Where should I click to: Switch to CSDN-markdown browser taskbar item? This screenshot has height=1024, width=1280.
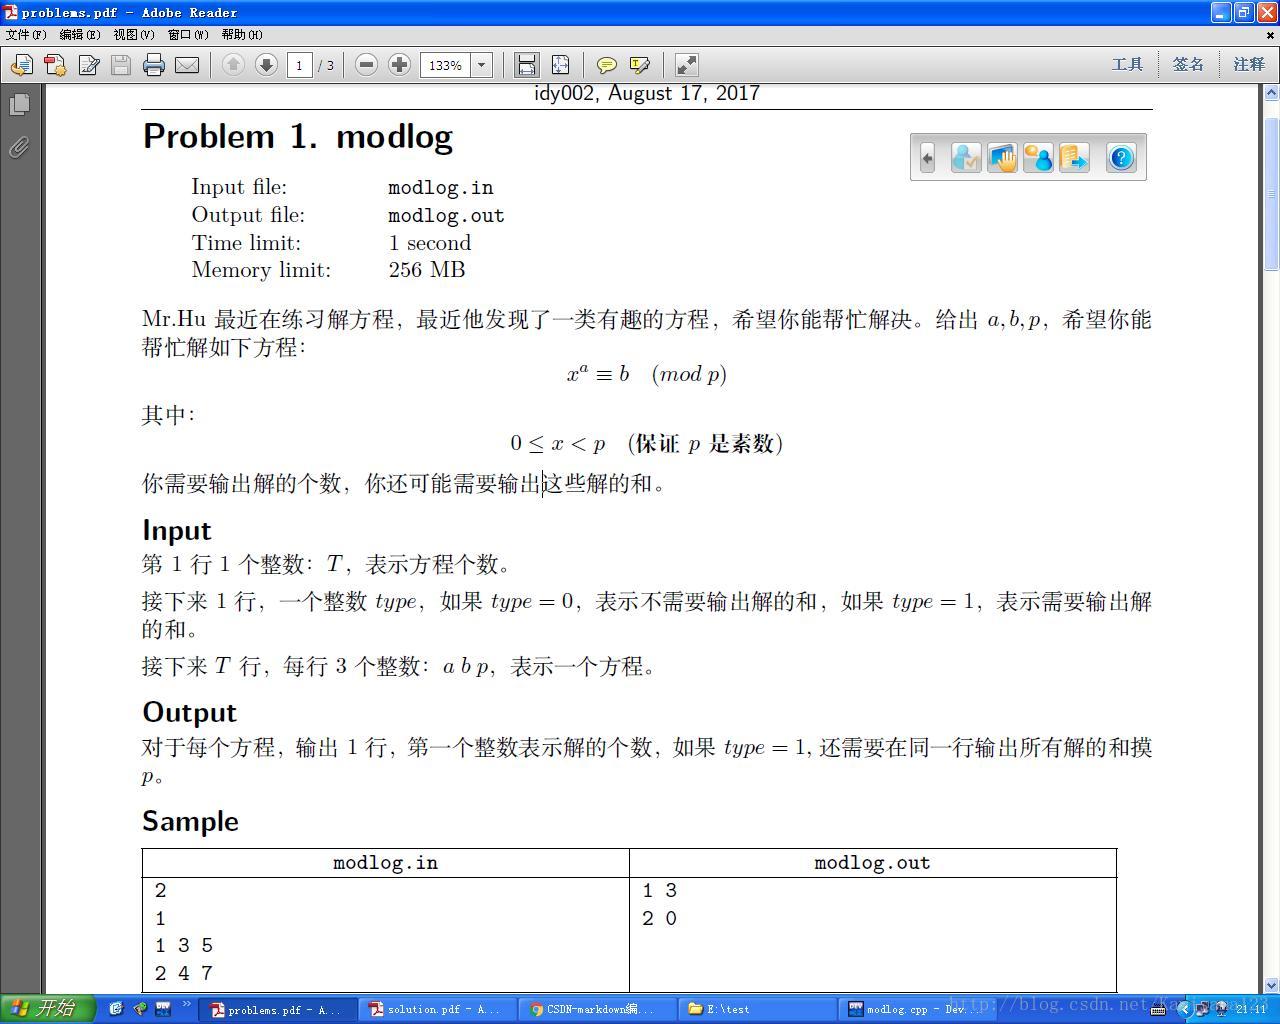click(x=597, y=1009)
